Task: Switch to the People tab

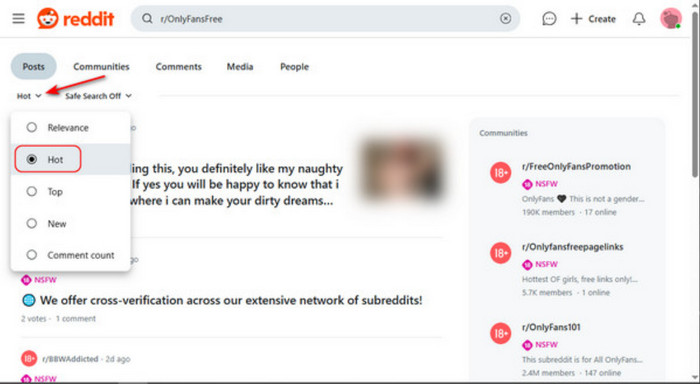Action: point(294,67)
